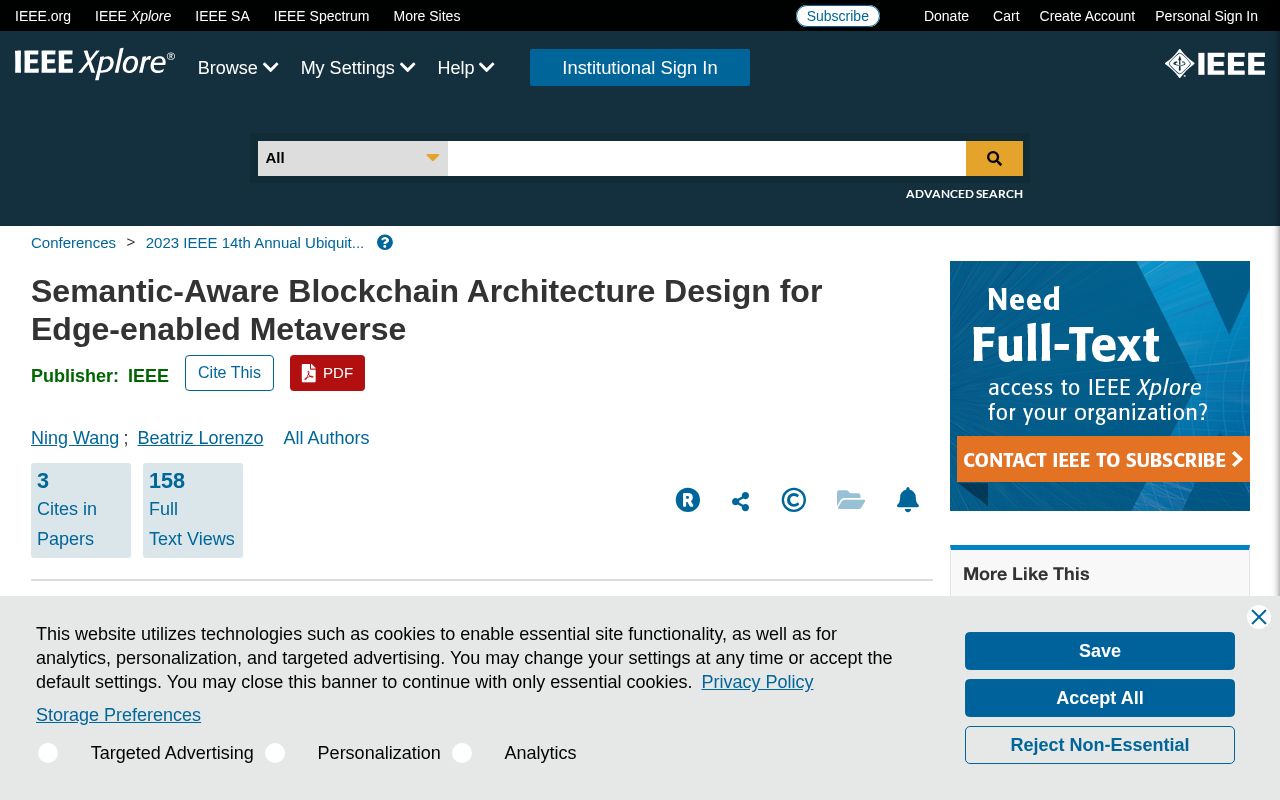Toggle Targeted Advertising cookie option
The image size is (1280, 800).
click(x=48, y=753)
